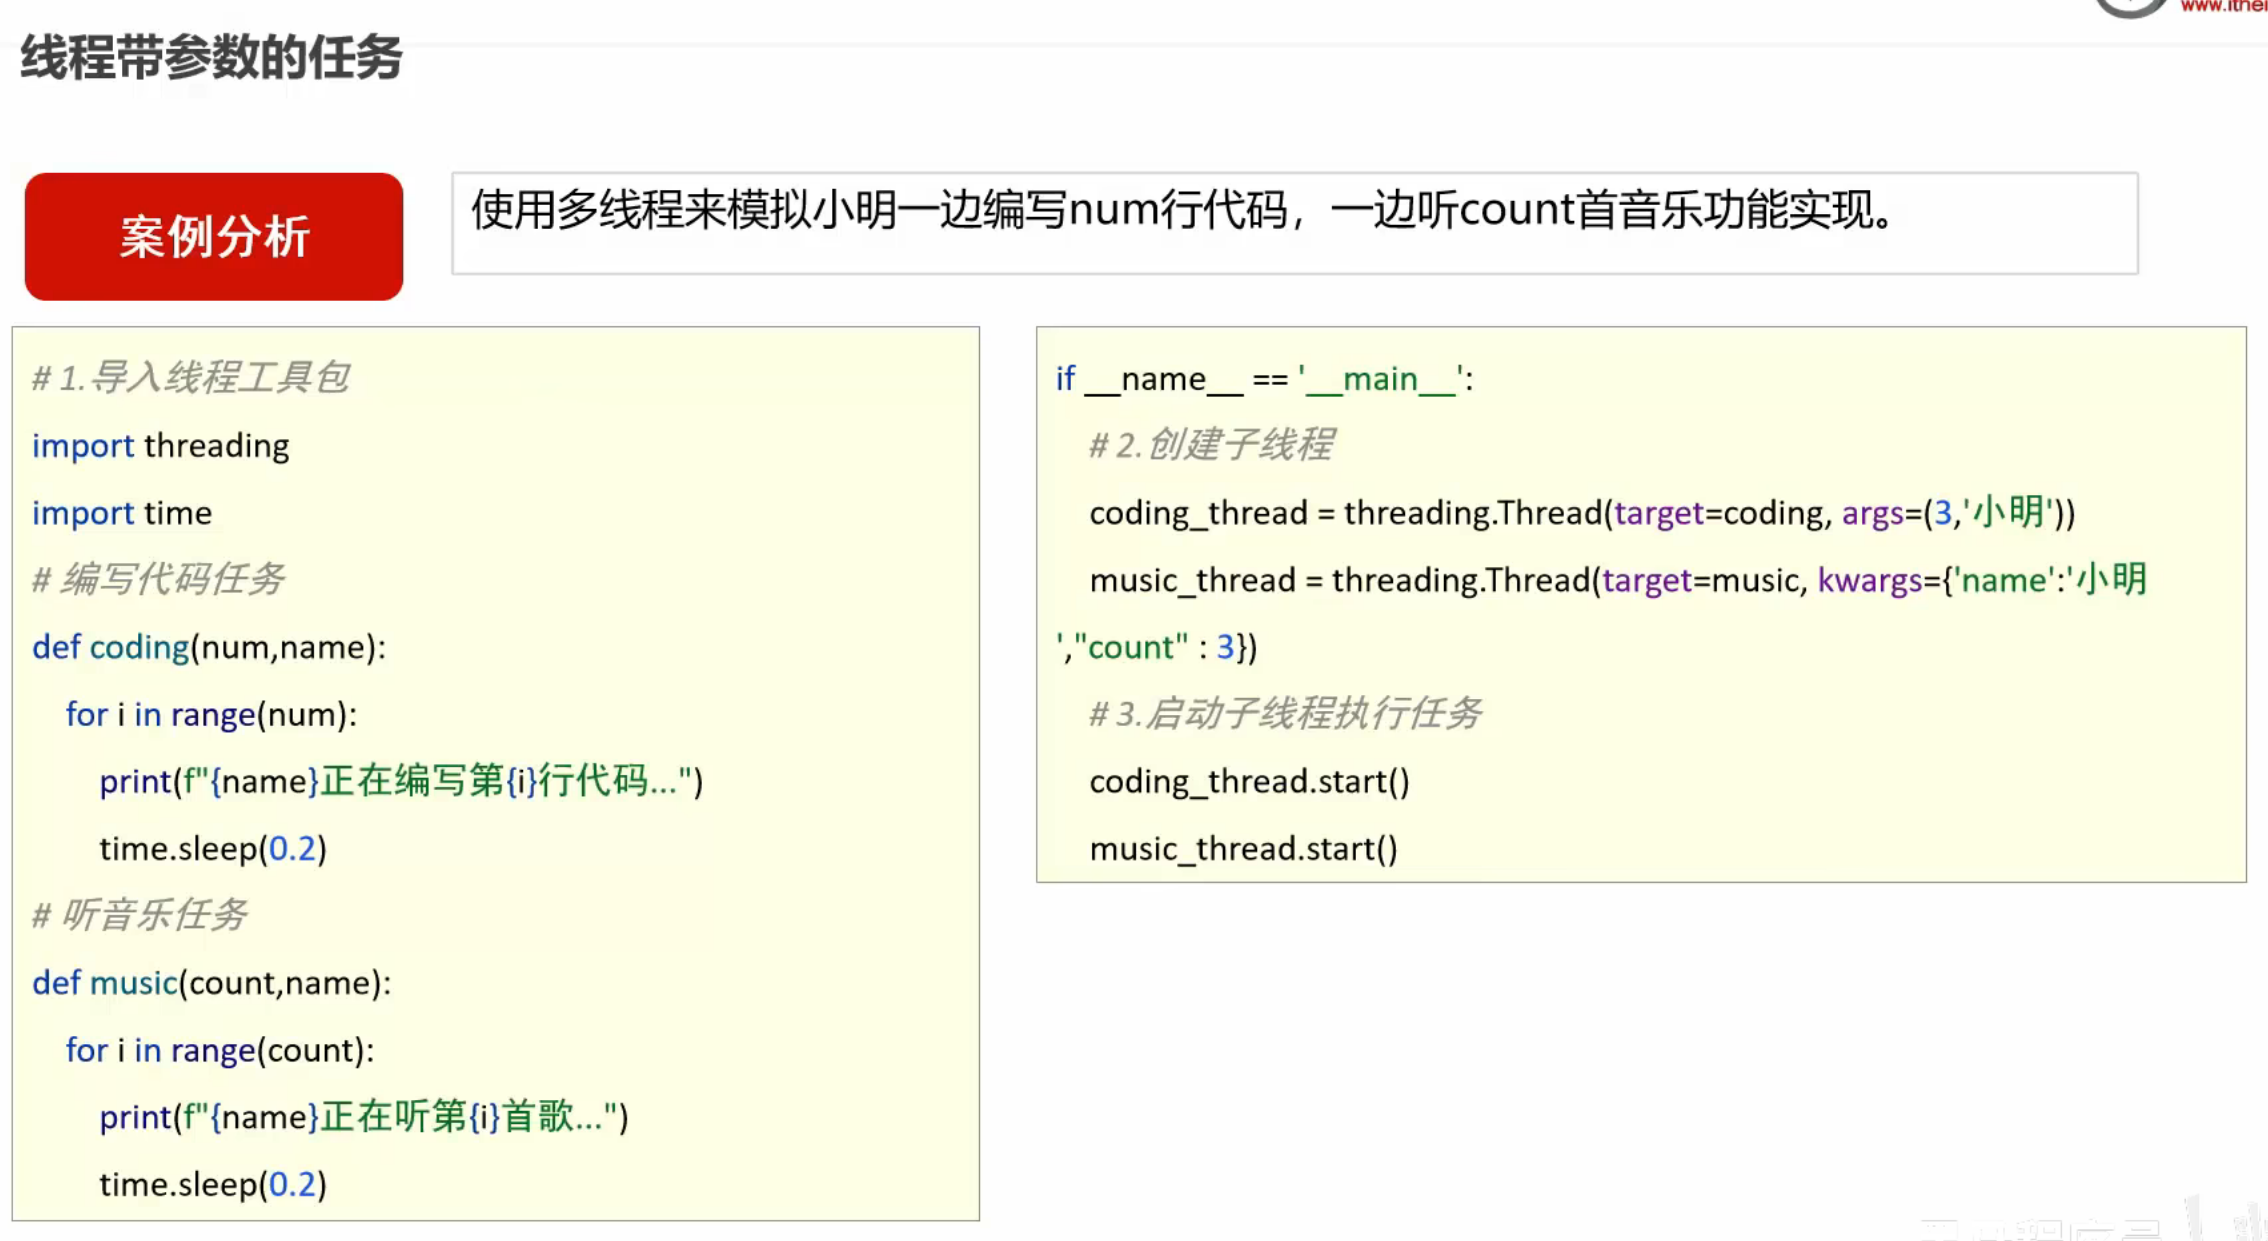Click the 'music_thread.start()' line
This screenshot has width=2268, height=1241.
pyautogui.click(x=1243, y=849)
